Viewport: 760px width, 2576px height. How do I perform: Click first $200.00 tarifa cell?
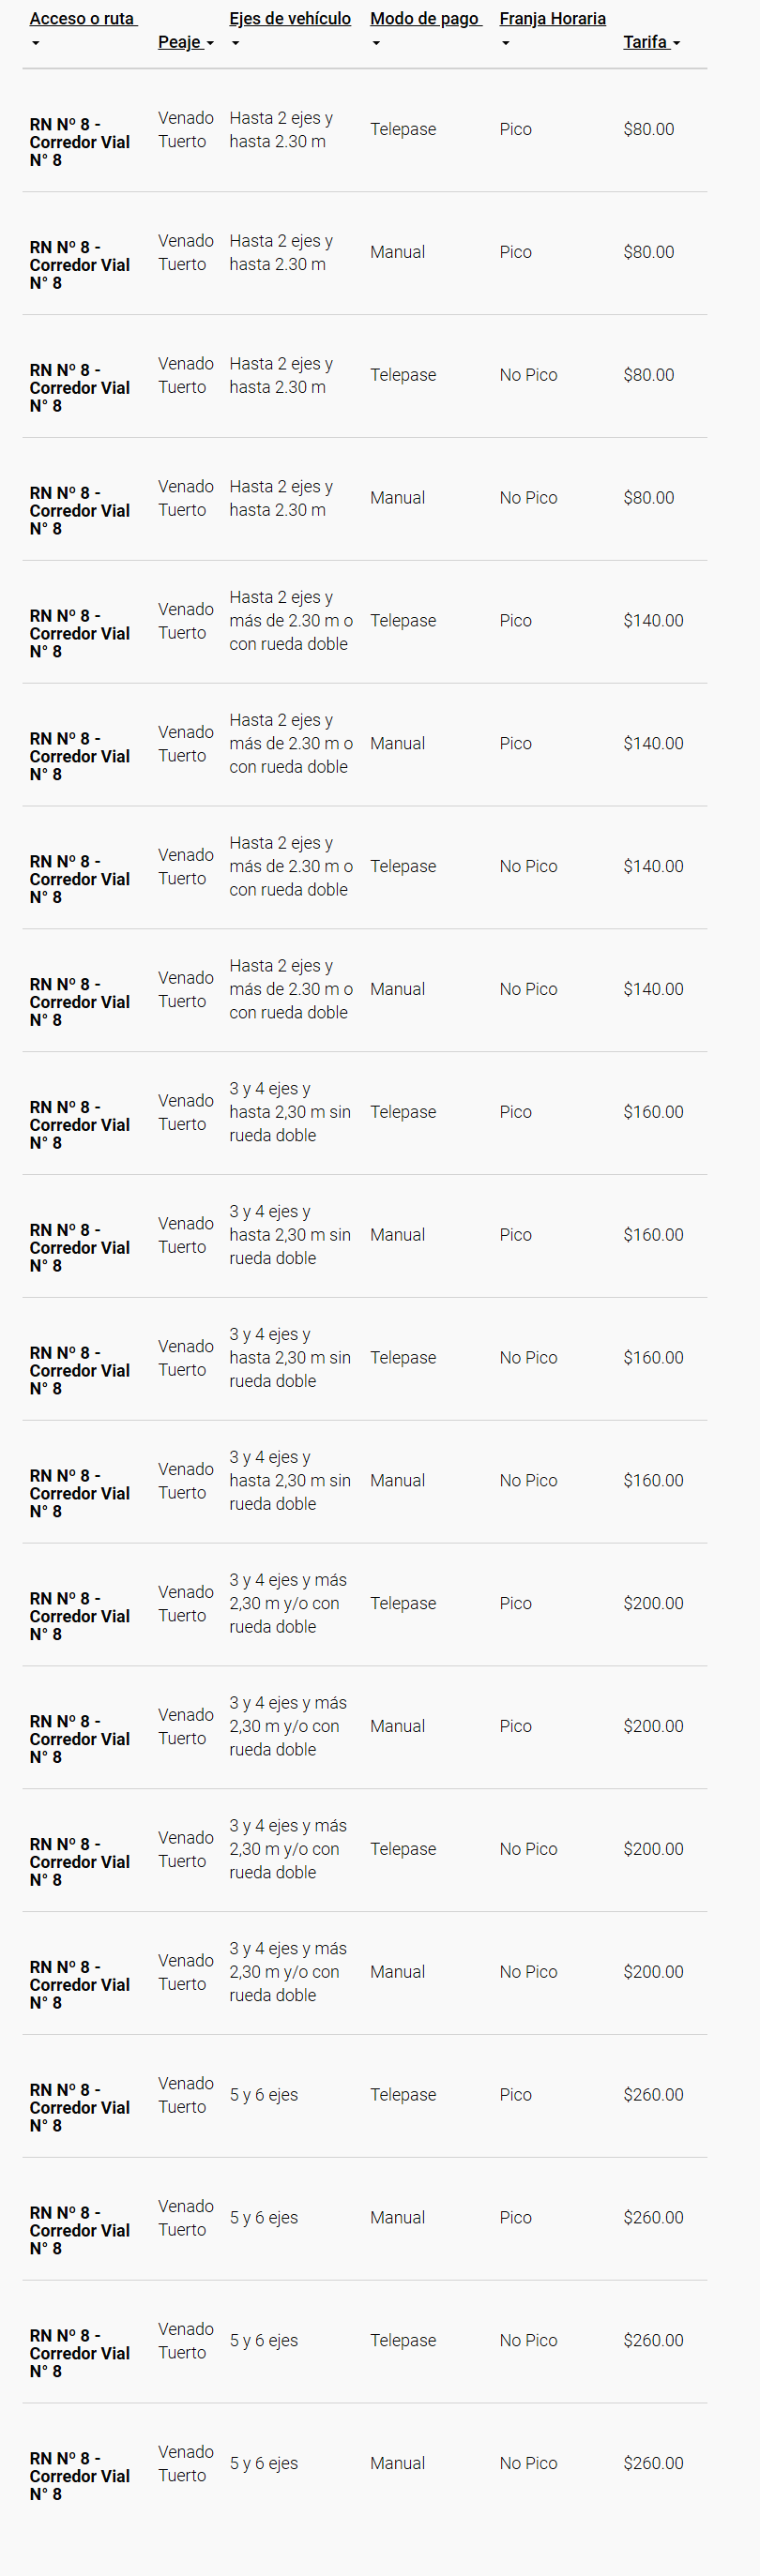pos(654,1603)
